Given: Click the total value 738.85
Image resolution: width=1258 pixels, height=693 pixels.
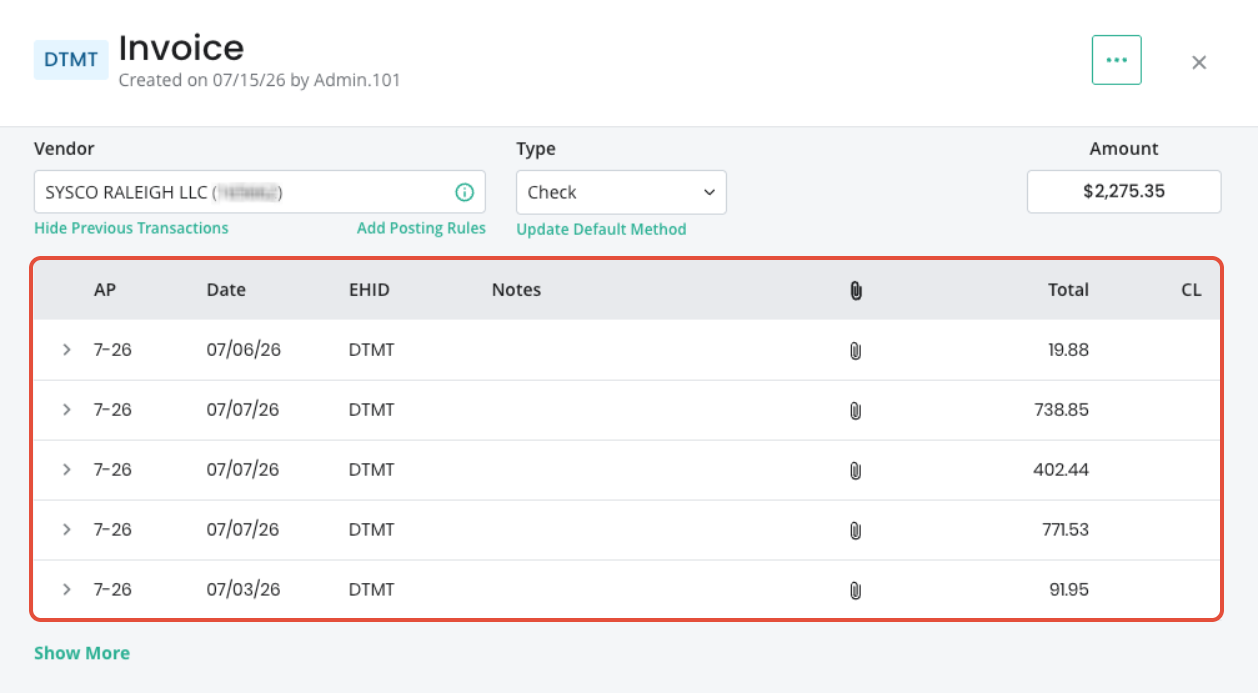Looking at the screenshot, I should [1062, 410].
